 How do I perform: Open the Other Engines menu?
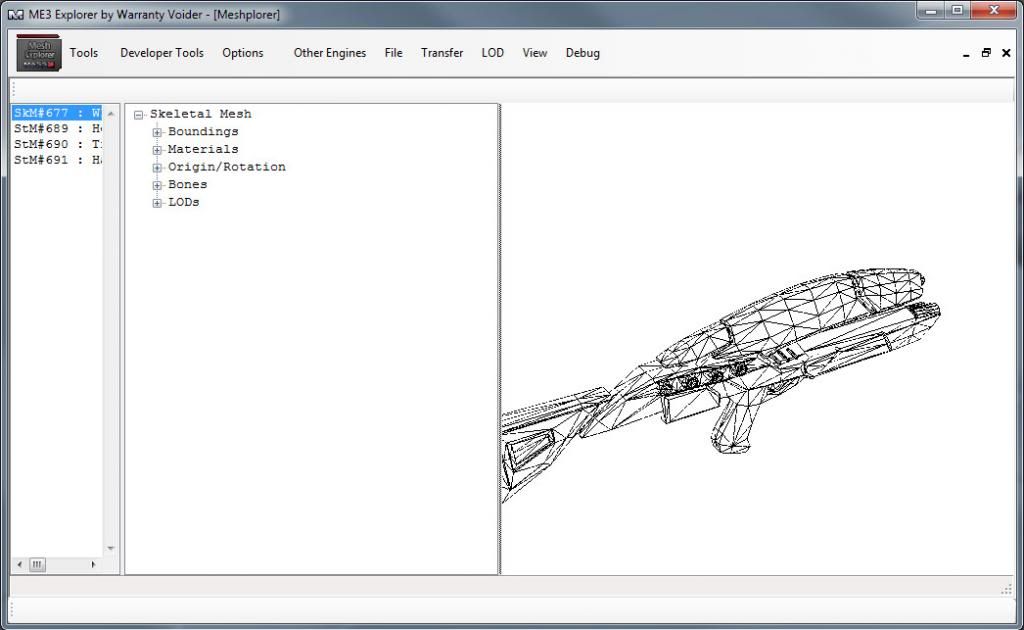(330, 53)
